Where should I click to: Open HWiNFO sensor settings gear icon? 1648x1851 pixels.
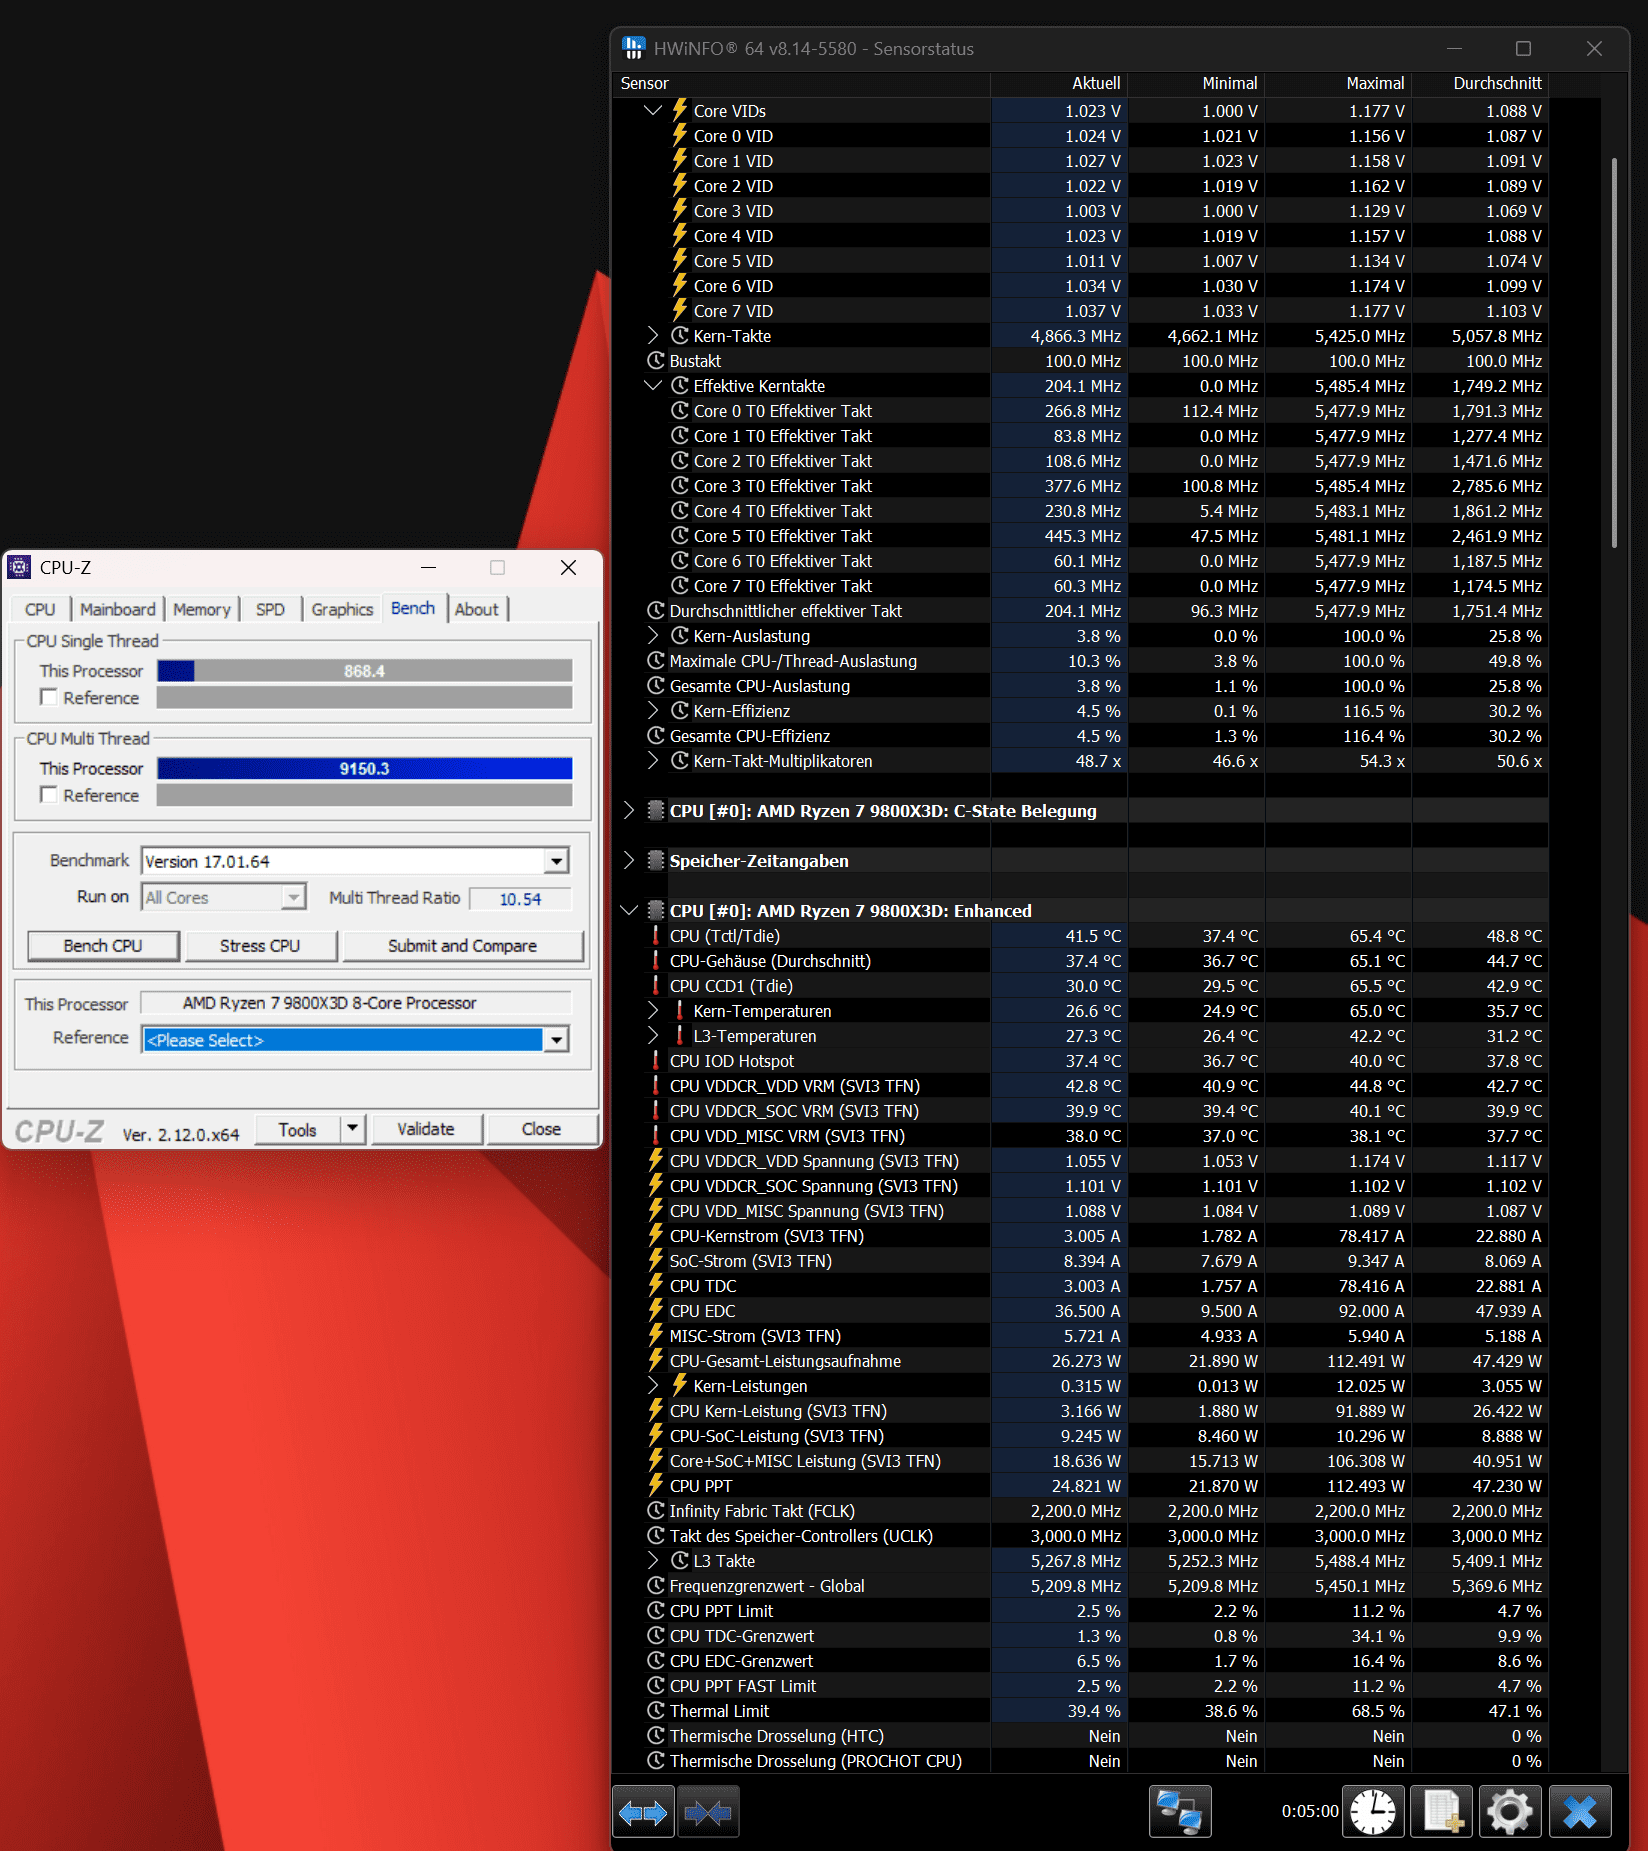[1510, 1811]
